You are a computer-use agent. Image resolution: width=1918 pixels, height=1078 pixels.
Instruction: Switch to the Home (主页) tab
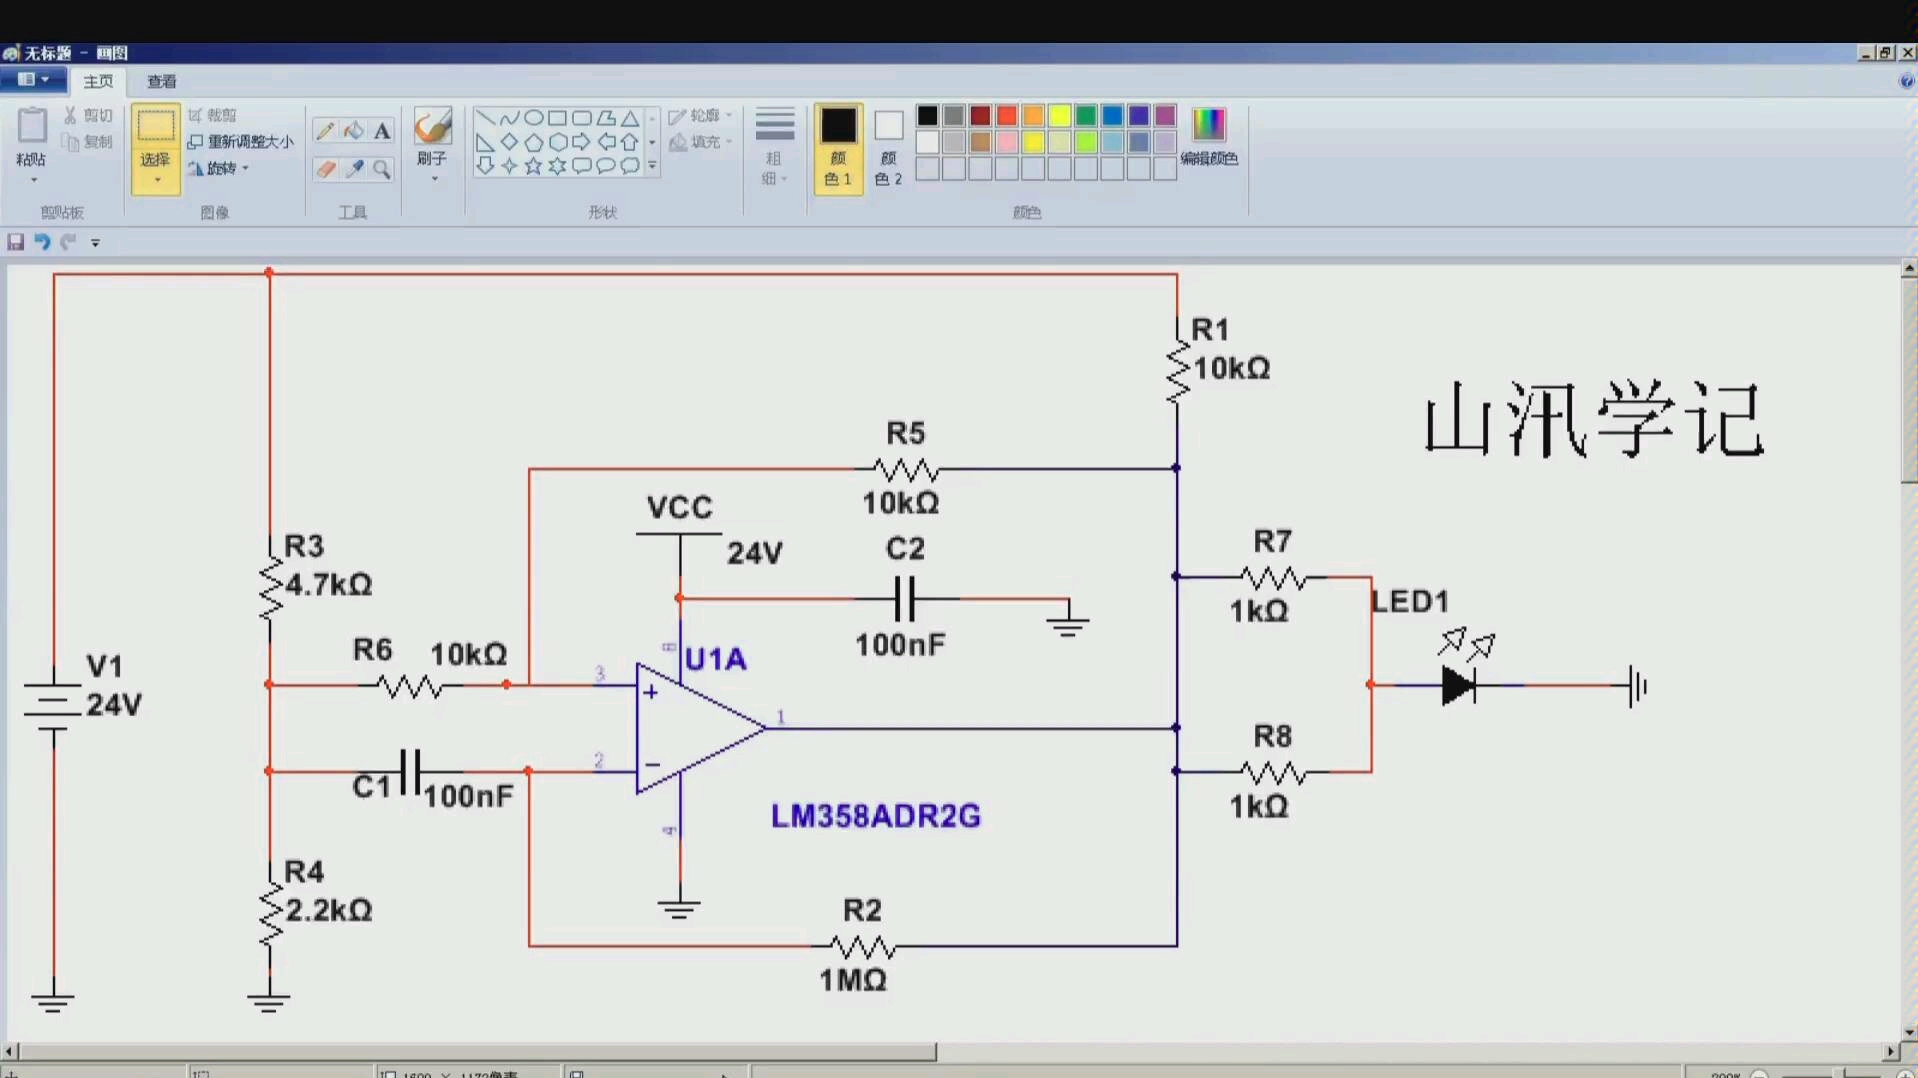tap(98, 81)
